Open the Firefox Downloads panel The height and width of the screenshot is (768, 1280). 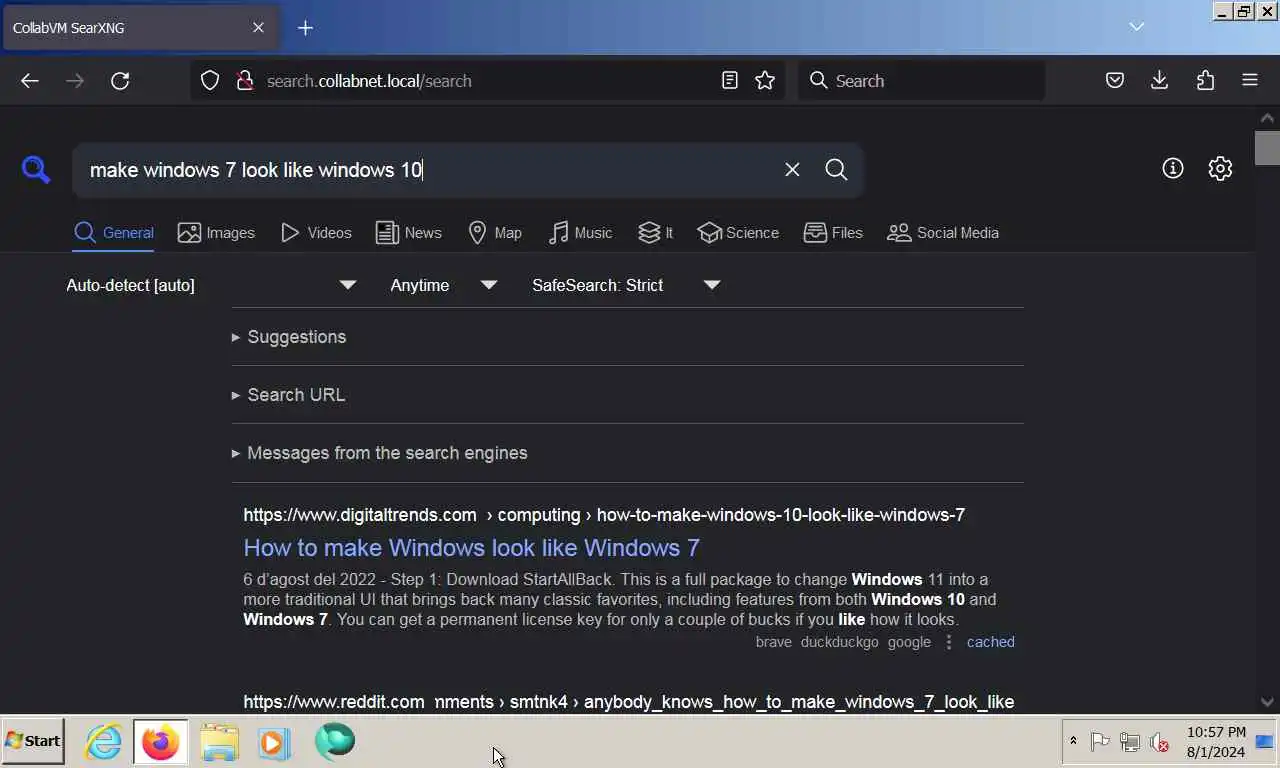(1160, 81)
